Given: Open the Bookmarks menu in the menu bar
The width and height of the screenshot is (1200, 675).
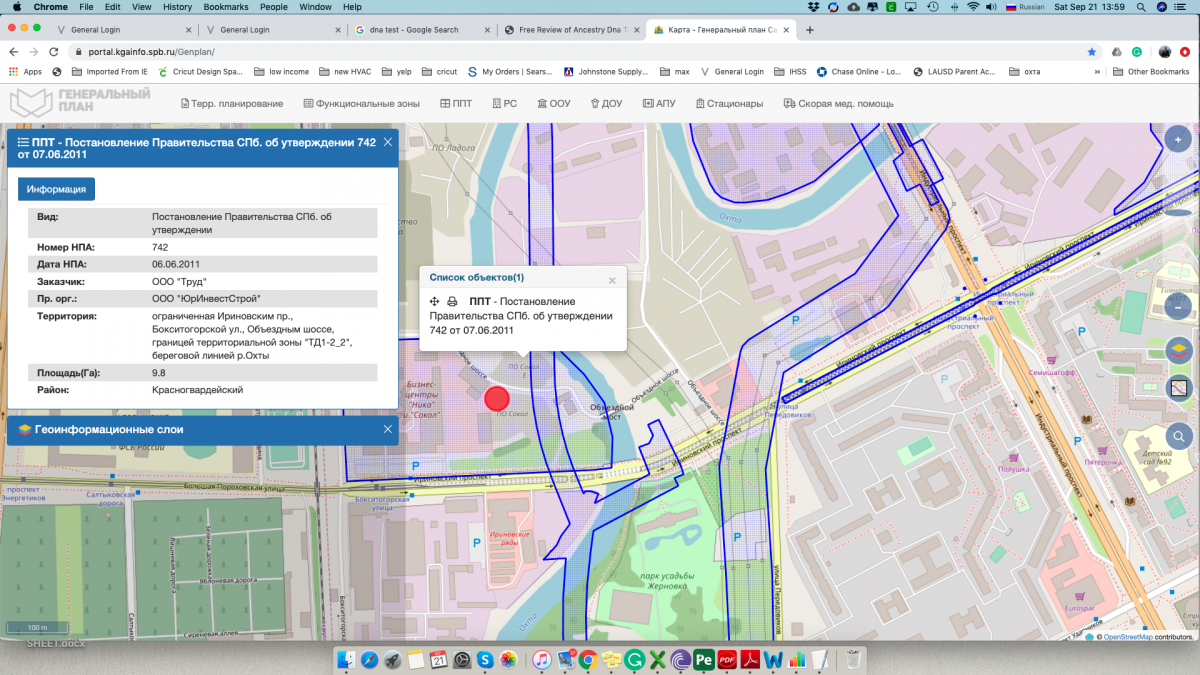Looking at the screenshot, I should 226,7.
